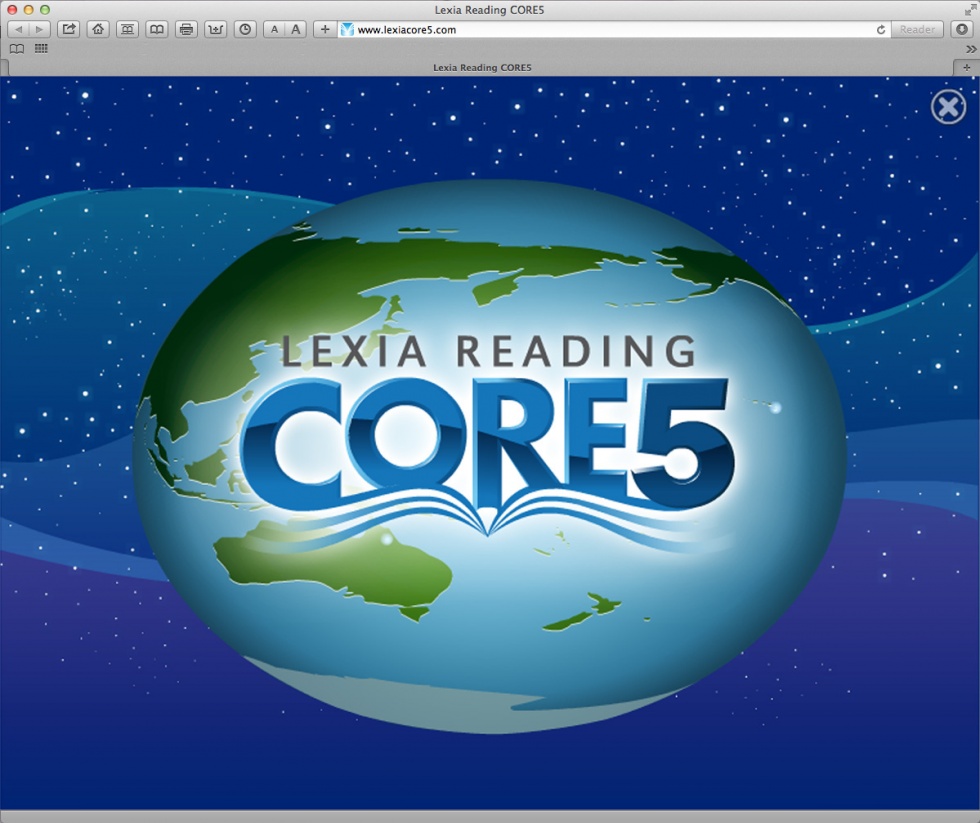The height and width of the screenshot is (823, 980).
Task: Decrease text size with small A
Action: (x=274, y=29)
